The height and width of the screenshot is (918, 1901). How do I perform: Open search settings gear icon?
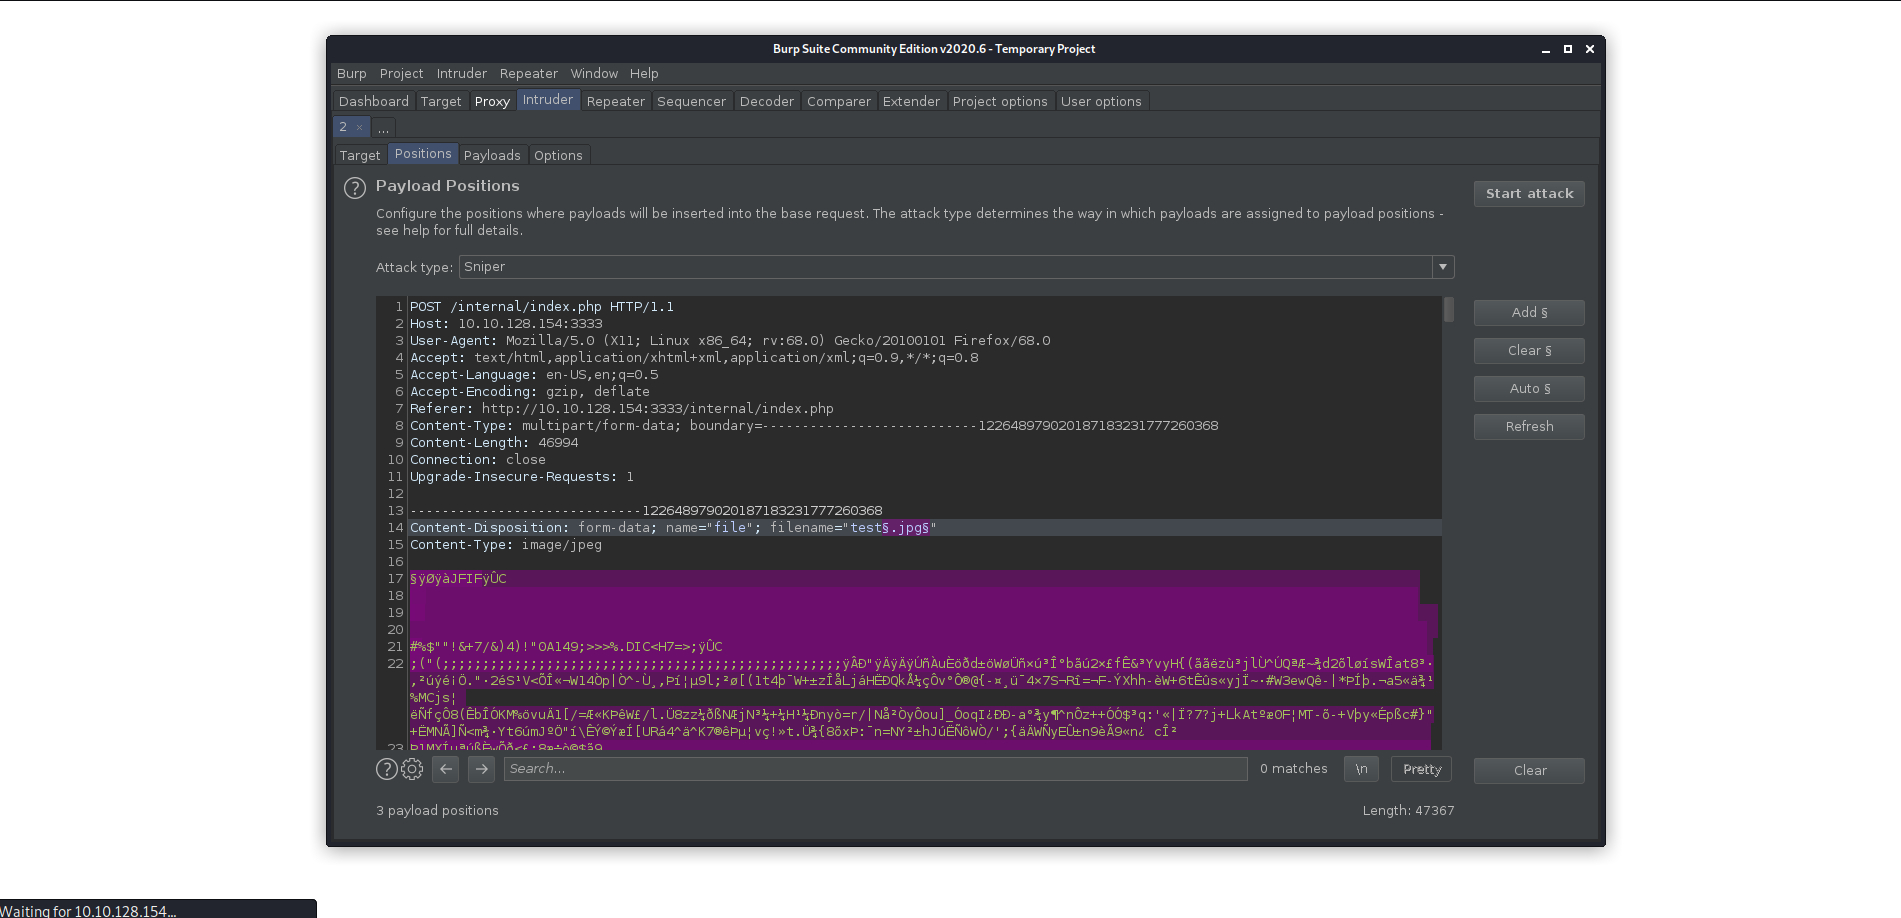pos(412,769)
